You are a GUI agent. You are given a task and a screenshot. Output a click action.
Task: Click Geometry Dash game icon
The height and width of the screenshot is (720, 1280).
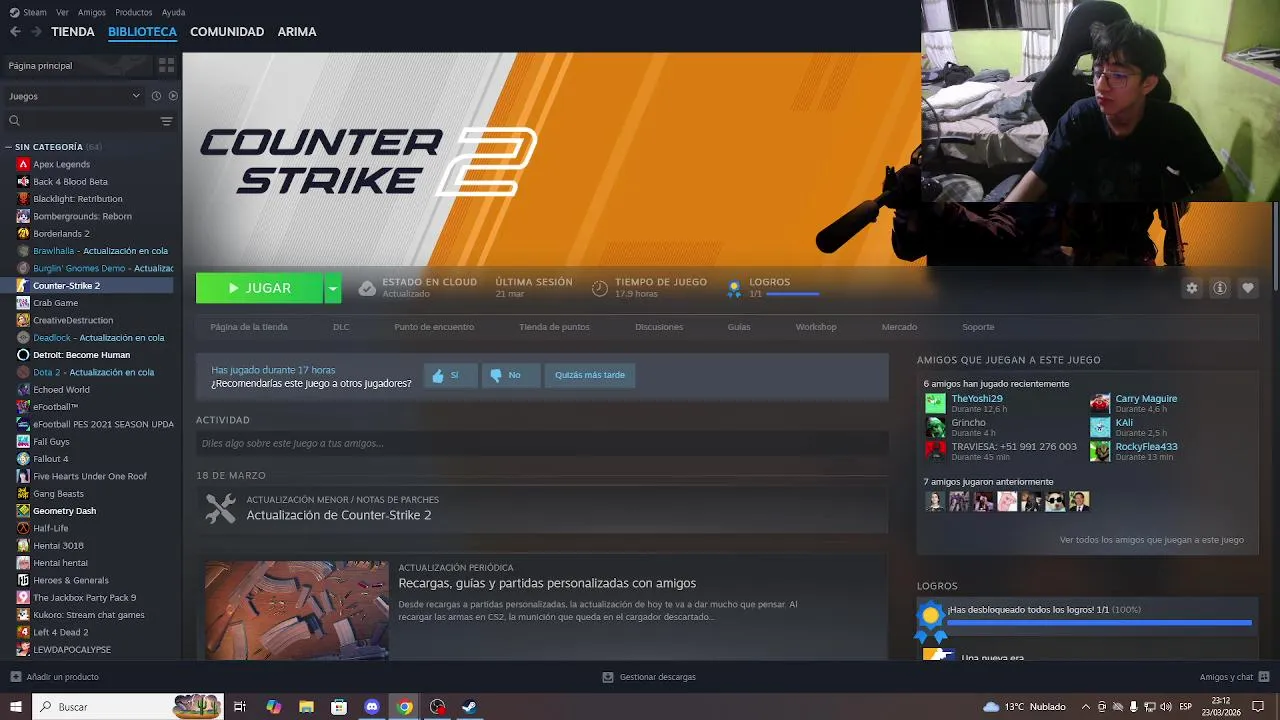click(23, 511)
